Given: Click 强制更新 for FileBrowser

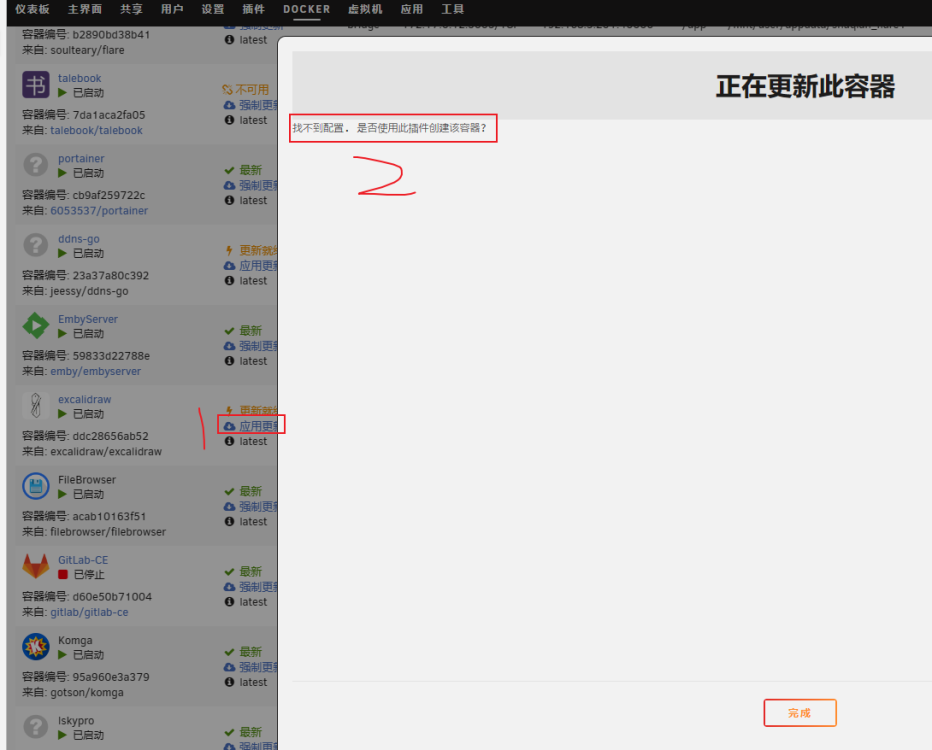Looking at the screenshot, I should click(251, 506).
